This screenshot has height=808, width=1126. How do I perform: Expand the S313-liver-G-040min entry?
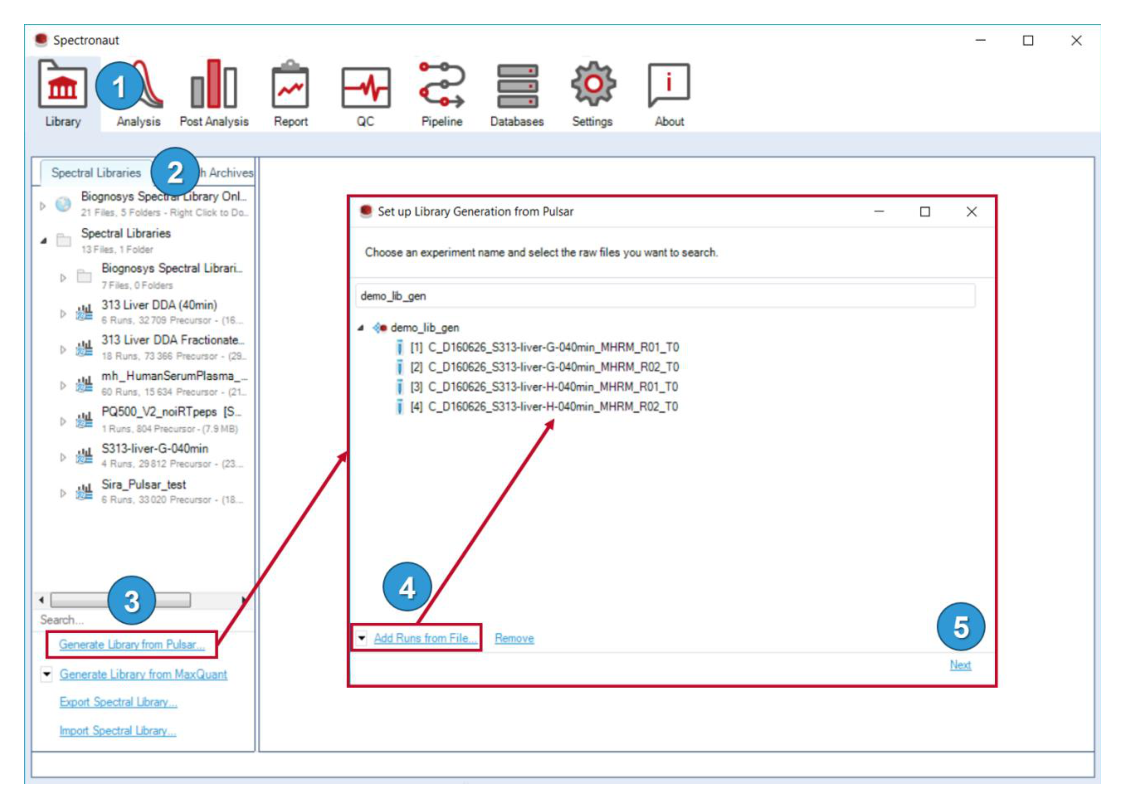(63, 458)
